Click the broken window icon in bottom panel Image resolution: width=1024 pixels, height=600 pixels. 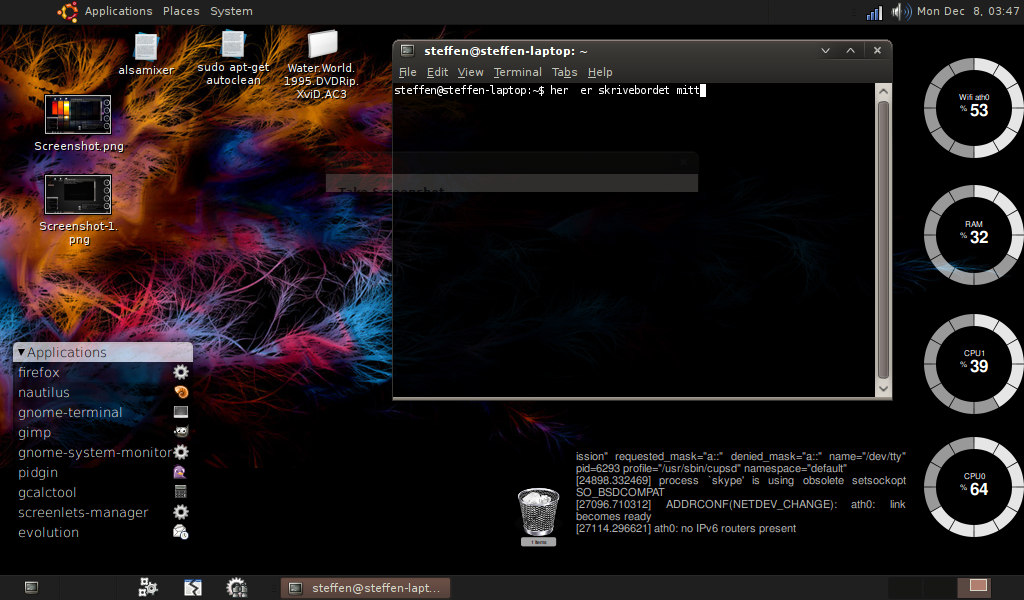tap(193, 588)
